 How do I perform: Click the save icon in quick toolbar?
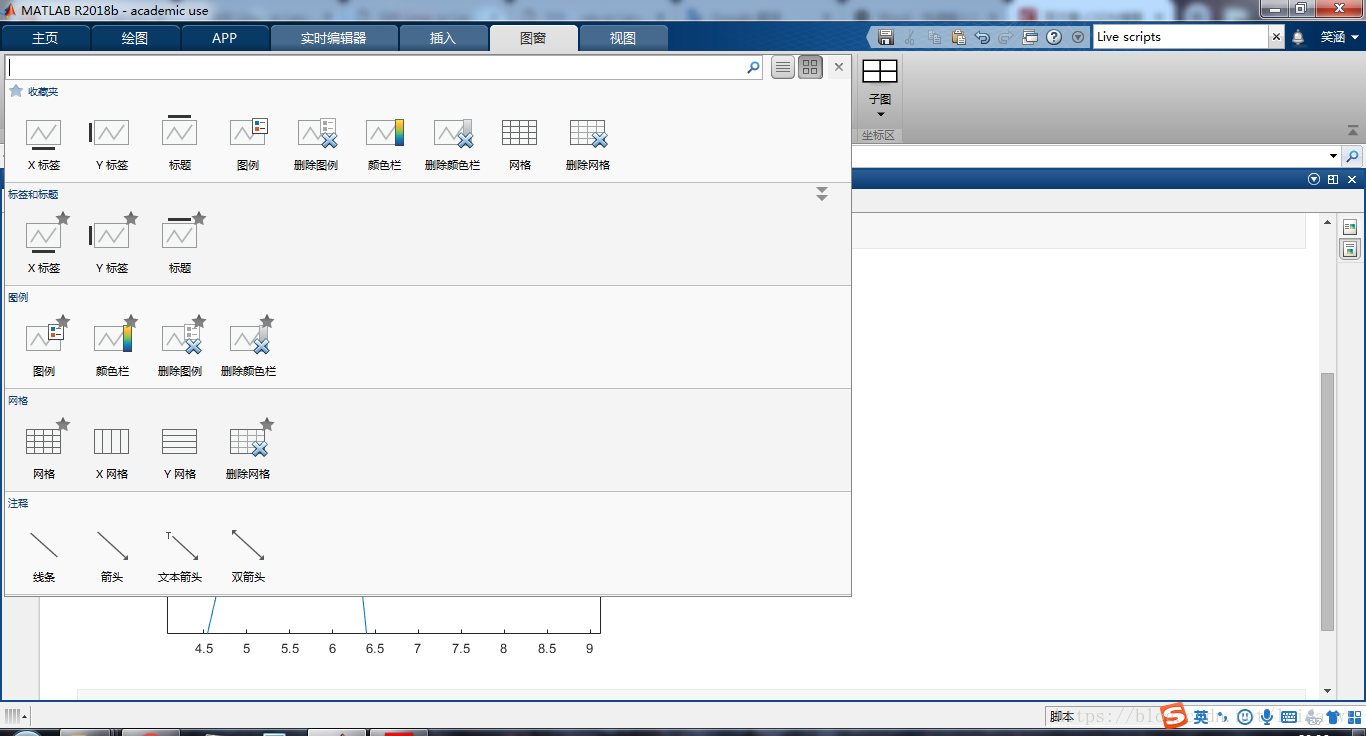point(886,37)
